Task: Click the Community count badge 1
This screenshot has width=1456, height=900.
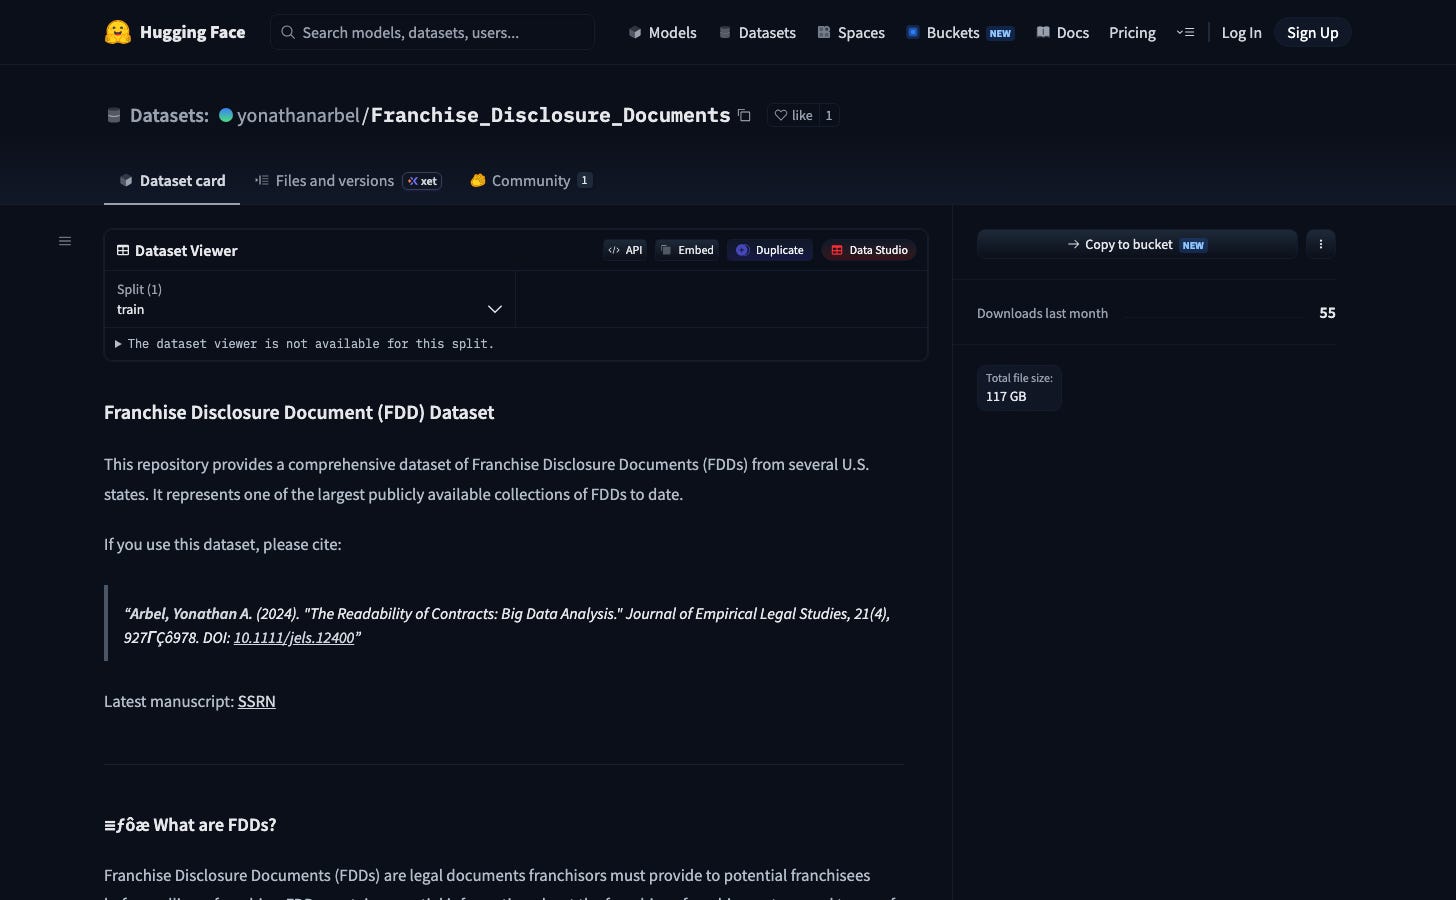Action: tap(585, 180)
